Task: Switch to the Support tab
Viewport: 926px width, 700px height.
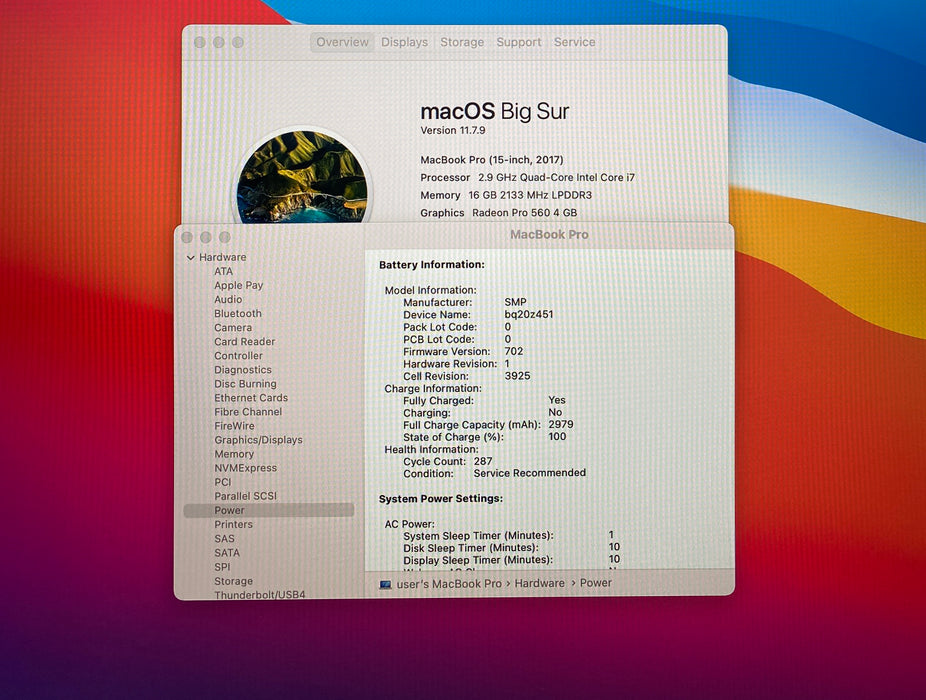Action: pos(519,43)
